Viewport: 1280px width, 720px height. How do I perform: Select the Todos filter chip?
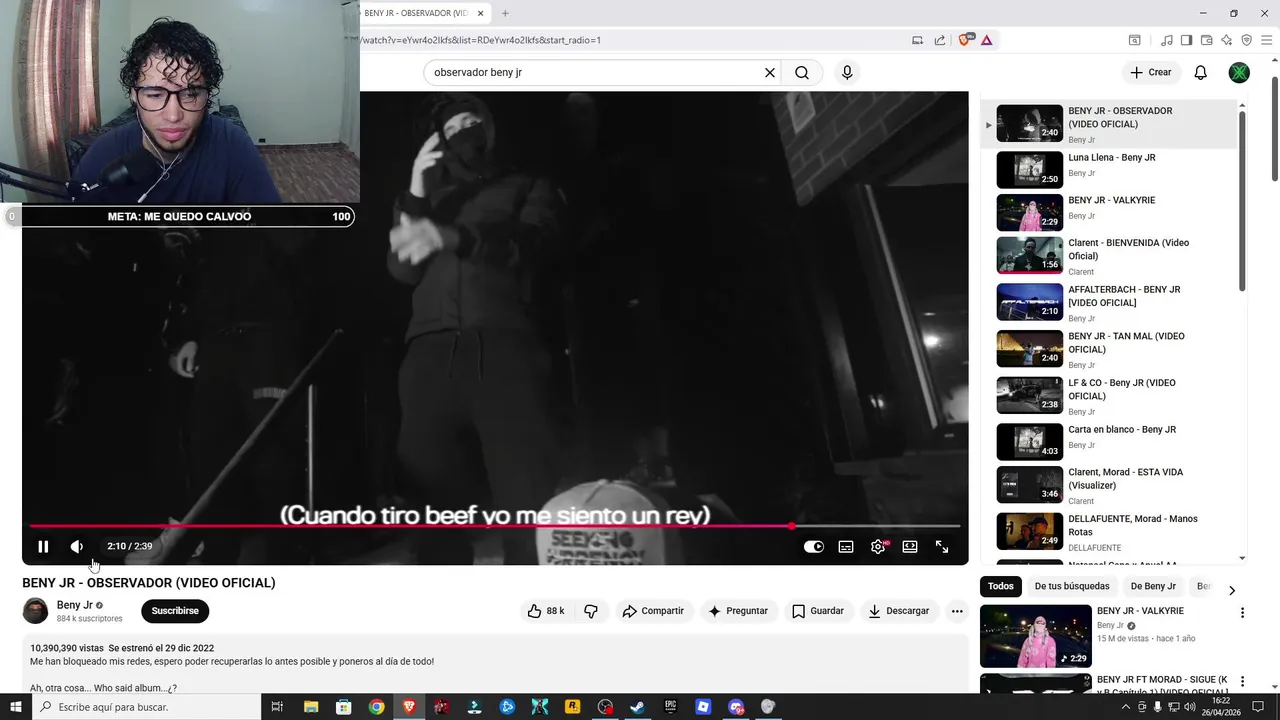(1000, 586)
